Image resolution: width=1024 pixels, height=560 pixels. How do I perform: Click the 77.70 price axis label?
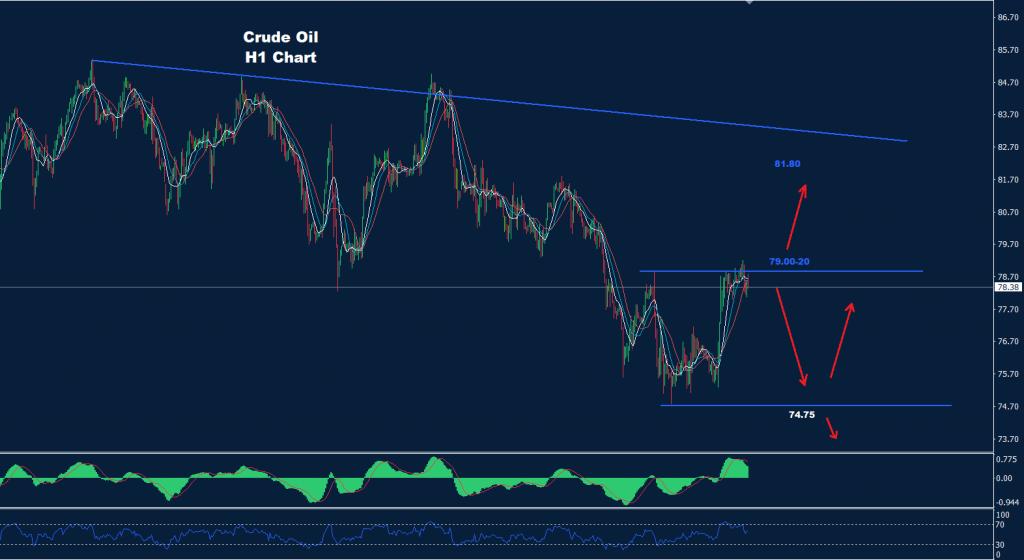pos(1008,309)
